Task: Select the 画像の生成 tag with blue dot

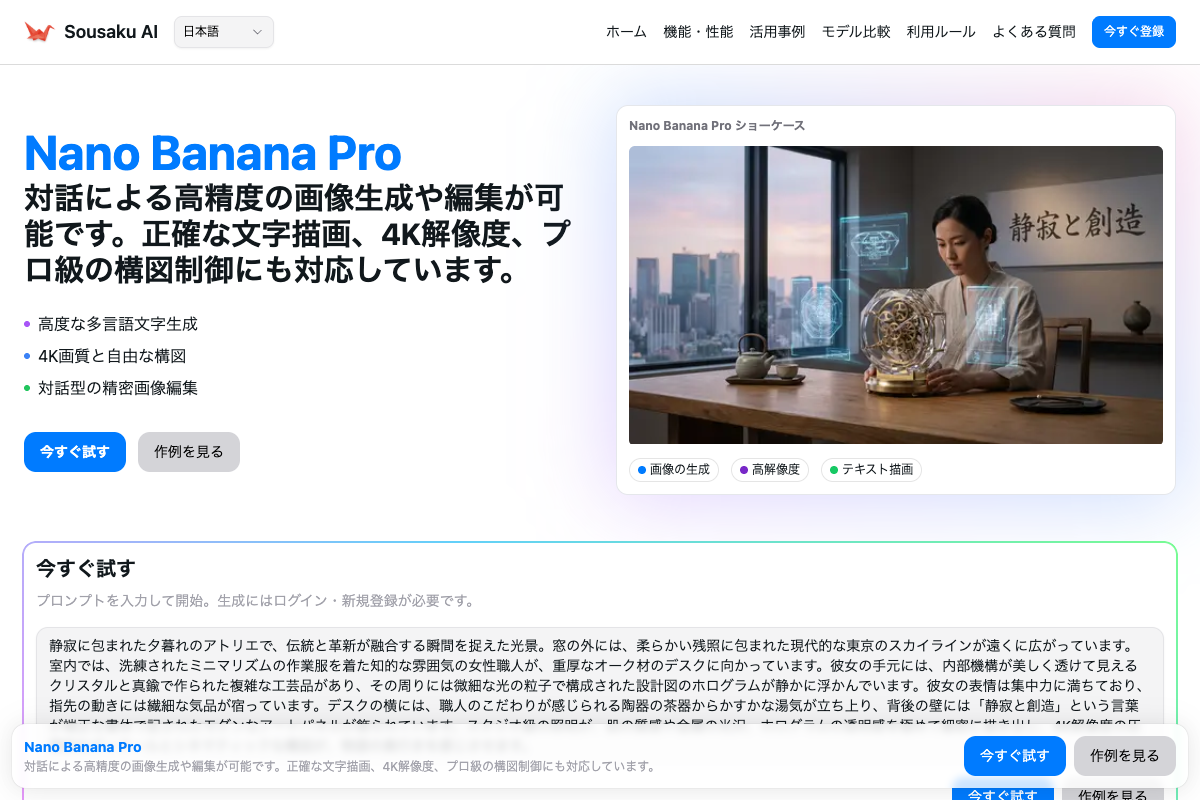Action: 674,469
